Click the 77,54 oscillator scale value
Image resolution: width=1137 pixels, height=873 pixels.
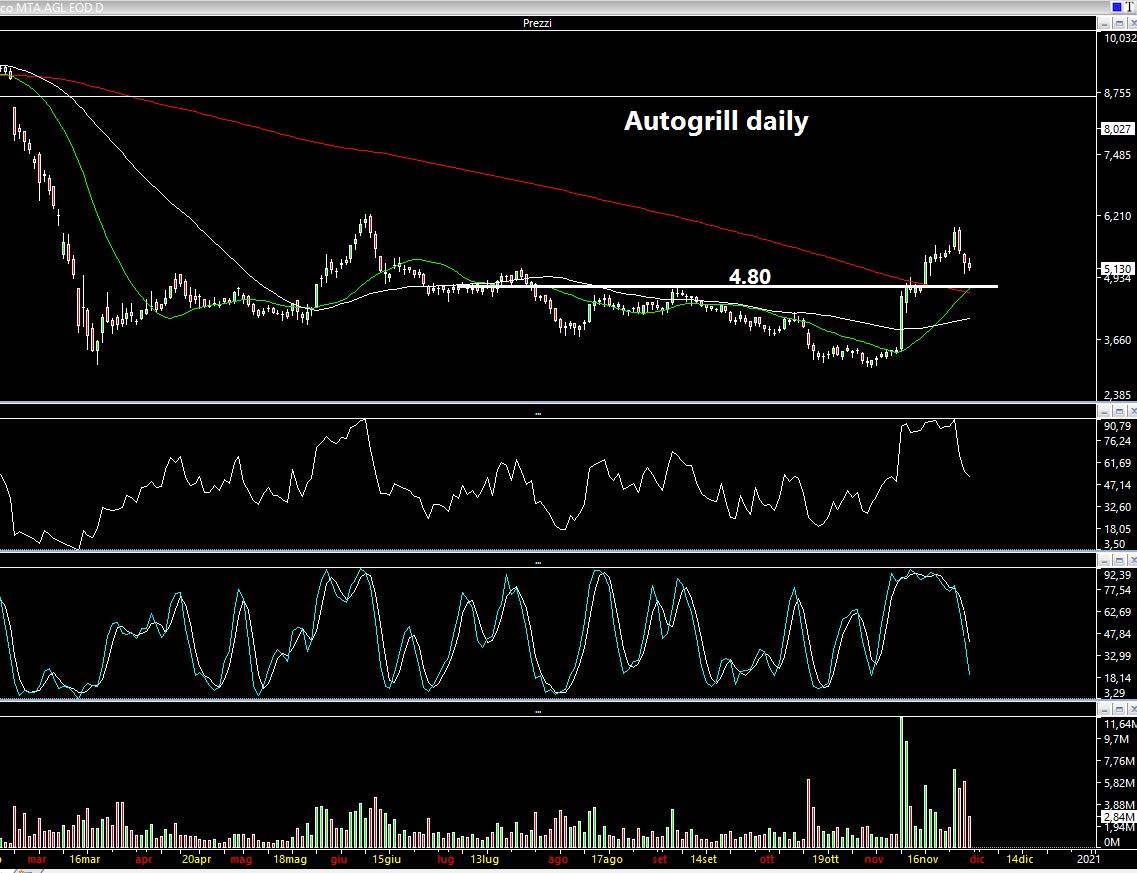pyautogui.click(x=1117, y=591)
